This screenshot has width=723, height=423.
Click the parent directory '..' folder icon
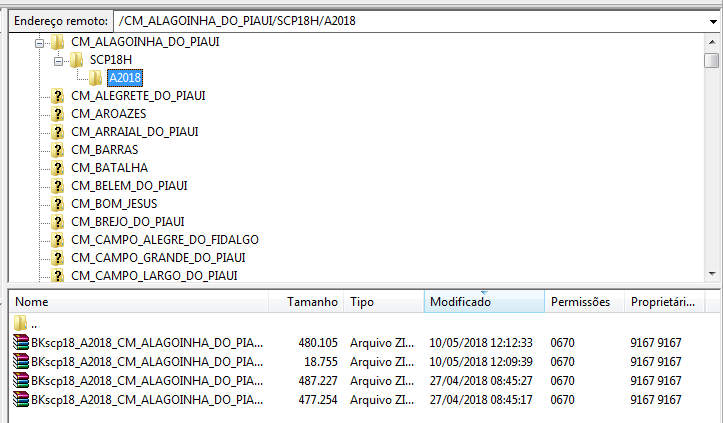pos(20,323)
